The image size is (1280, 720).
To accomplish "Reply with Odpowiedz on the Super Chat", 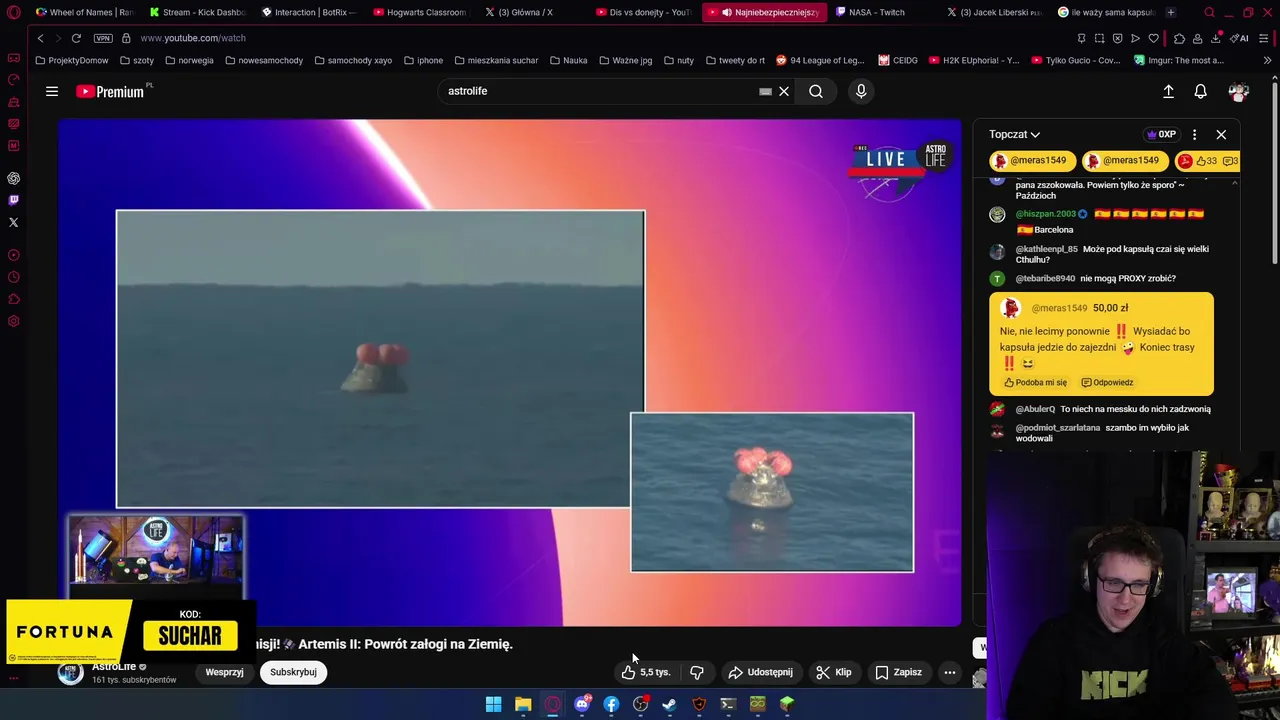I will (x=1107, y=382).
